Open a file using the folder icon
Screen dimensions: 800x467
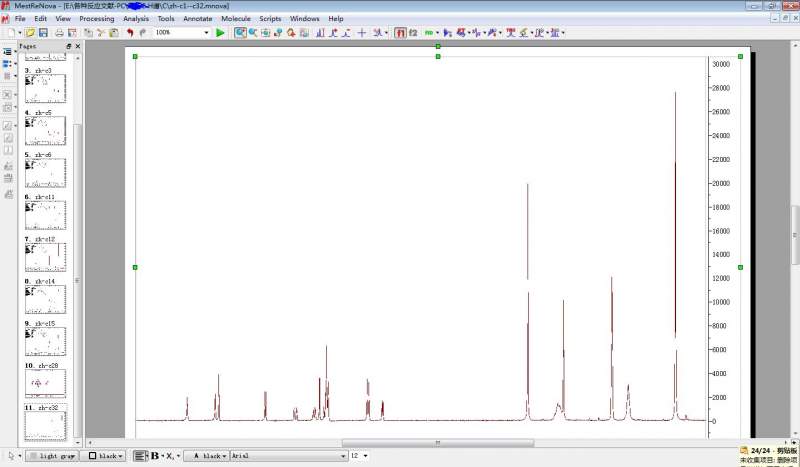click(30, 33)
